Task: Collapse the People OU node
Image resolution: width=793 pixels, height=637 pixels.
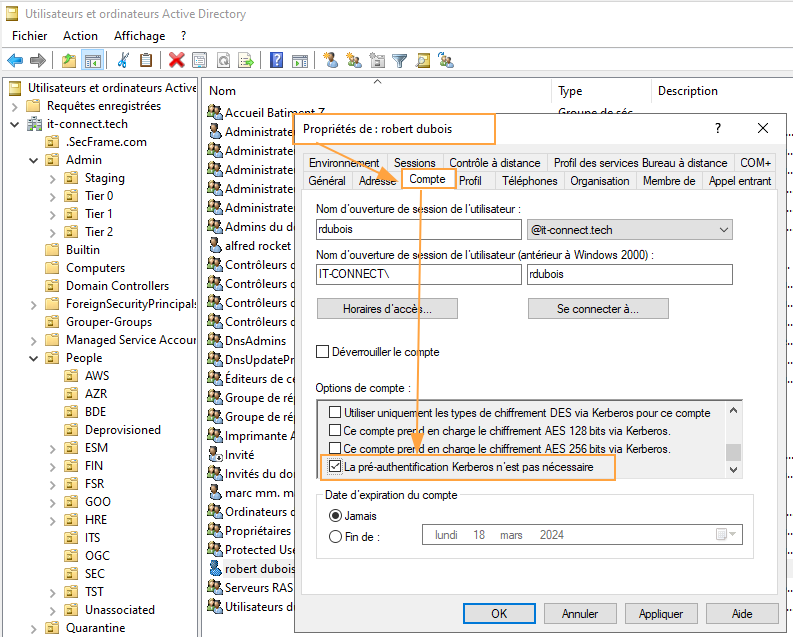Action: pyautogui.click(x=34, y=358)
